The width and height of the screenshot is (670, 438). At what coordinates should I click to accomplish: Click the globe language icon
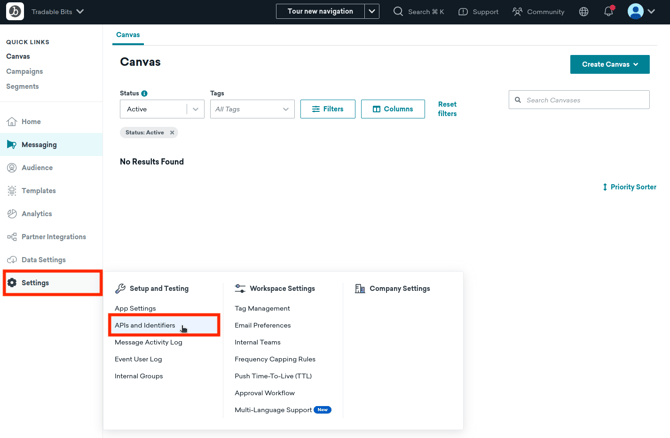(584, 12)
